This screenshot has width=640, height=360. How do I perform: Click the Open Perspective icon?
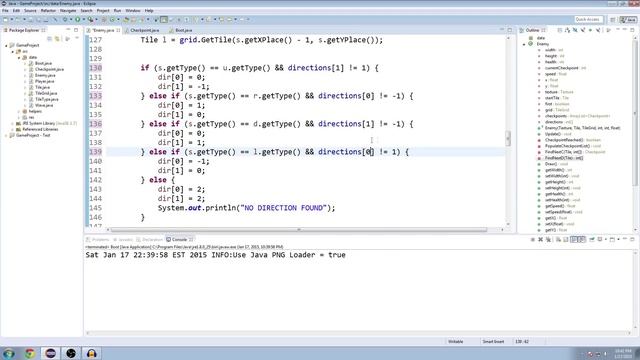(x=613, y=19)
